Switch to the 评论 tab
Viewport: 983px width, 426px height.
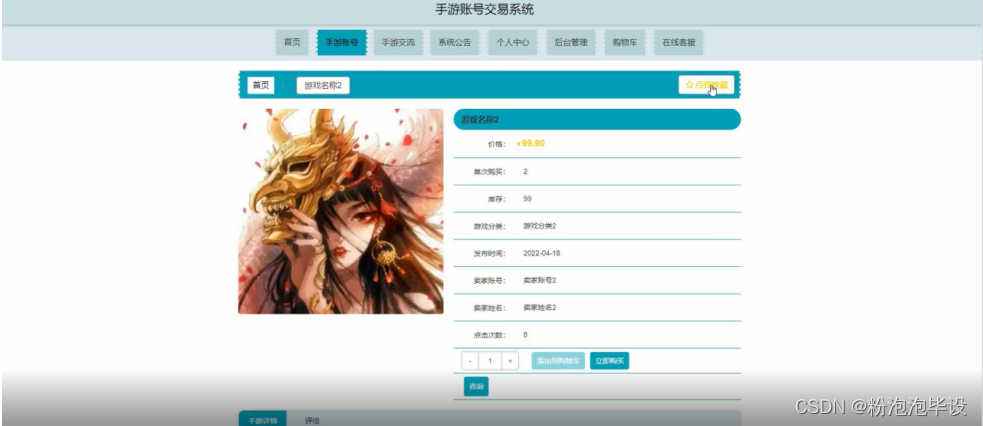click(312, 420)
